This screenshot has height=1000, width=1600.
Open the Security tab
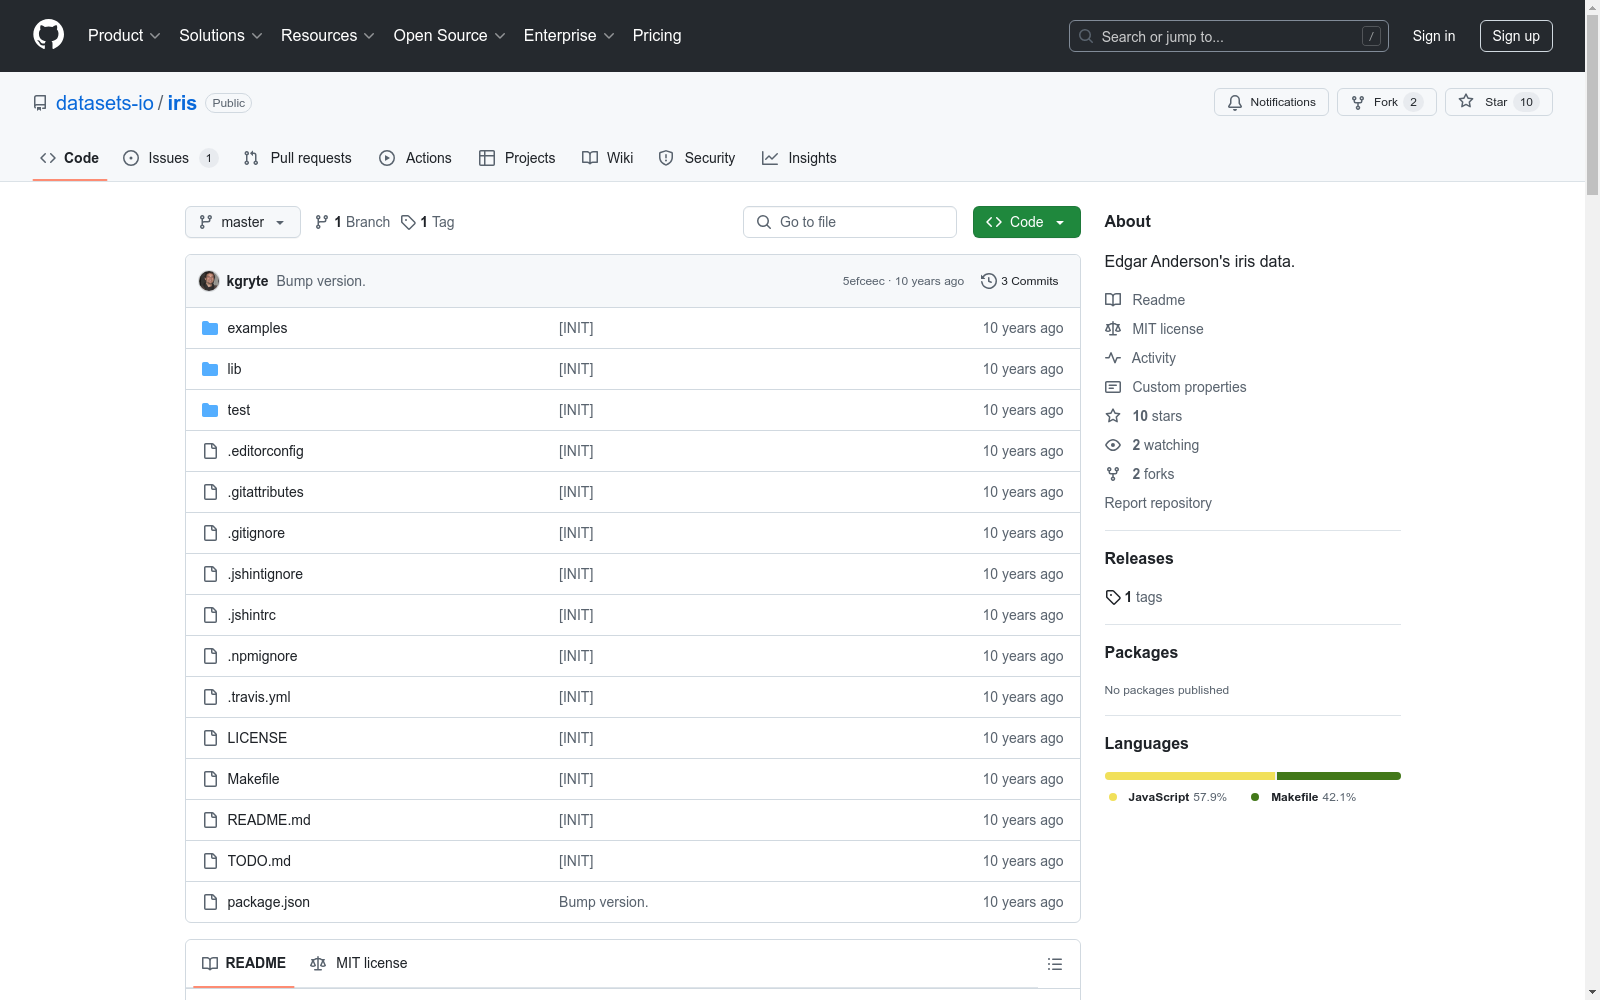tap(697, 158)
